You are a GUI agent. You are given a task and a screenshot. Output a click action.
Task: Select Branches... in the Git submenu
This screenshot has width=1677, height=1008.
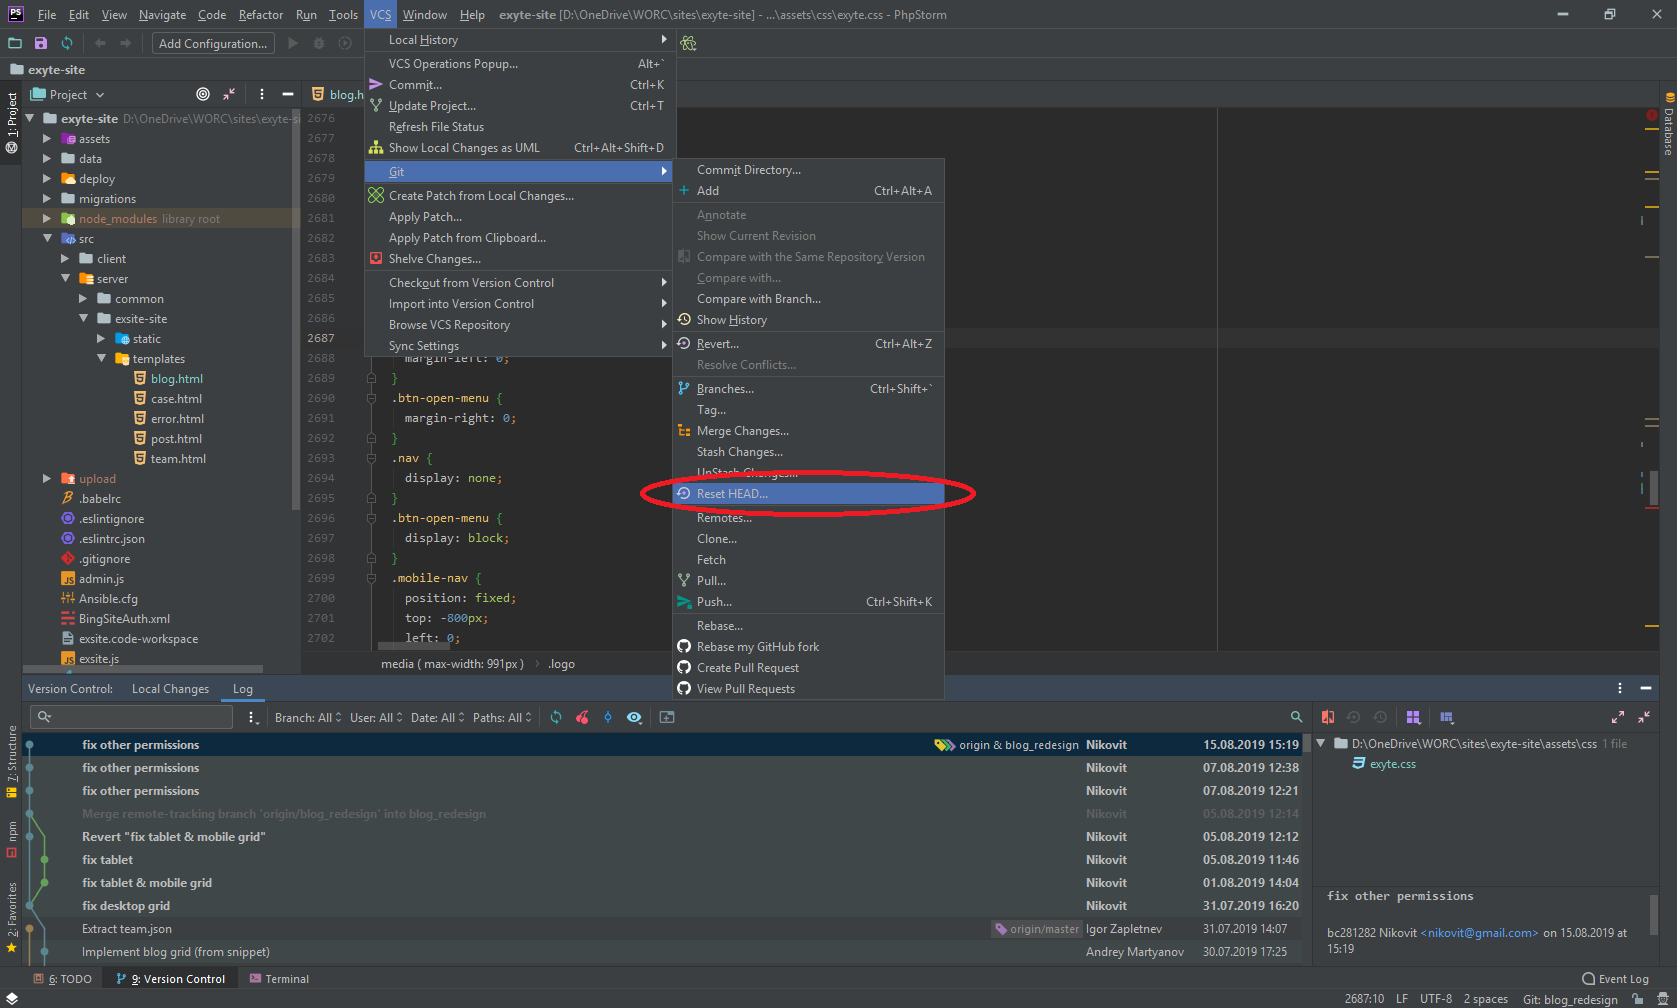click(x=808, y=389)
